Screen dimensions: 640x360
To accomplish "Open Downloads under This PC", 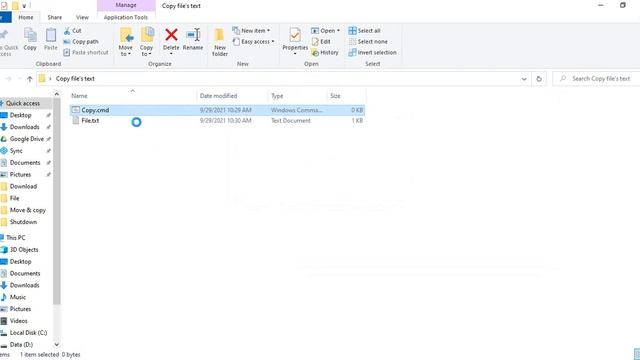I will coord(24,285).
